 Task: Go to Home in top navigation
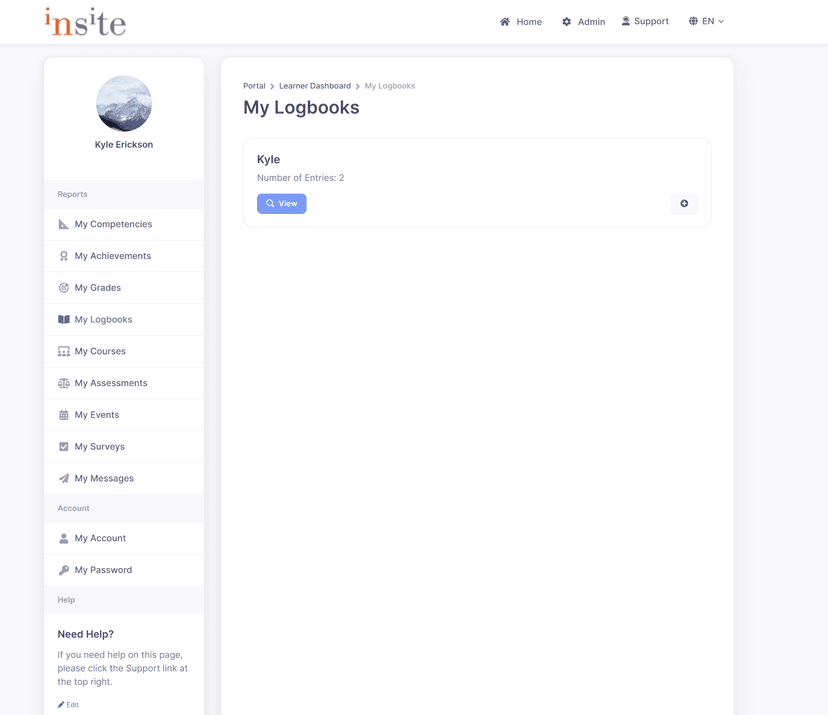[521, 22]
